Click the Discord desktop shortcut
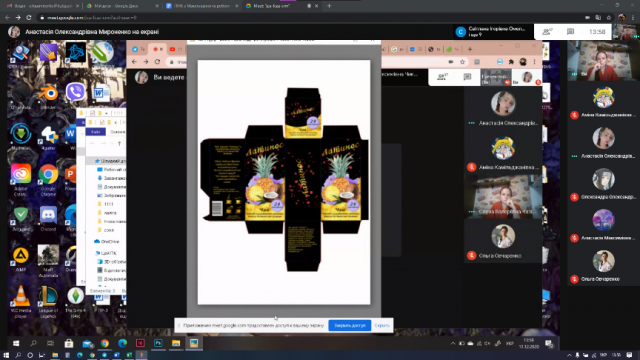The height and width of the screenshot is (360, 640). [x=48, y=218]
